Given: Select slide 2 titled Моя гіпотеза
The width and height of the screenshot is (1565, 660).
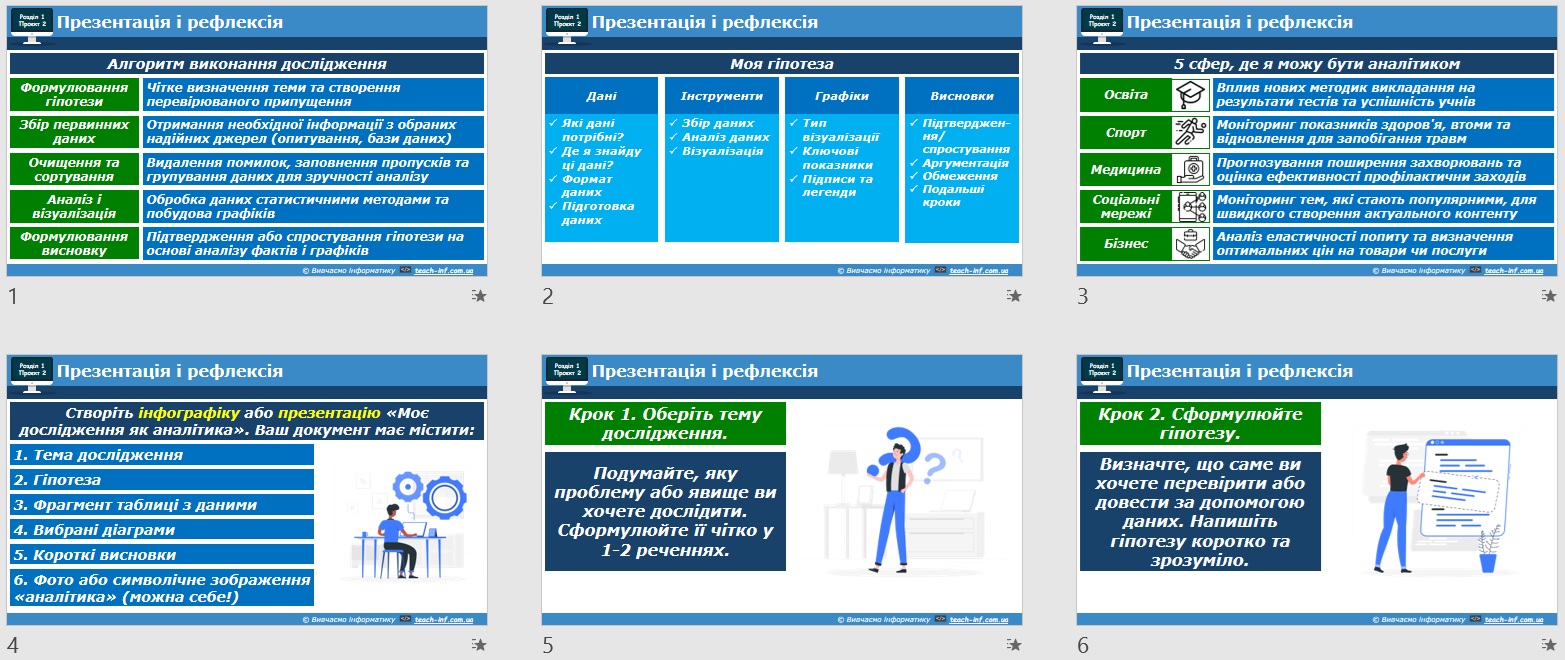Looking at the screenshot, I should pos(782,141).
